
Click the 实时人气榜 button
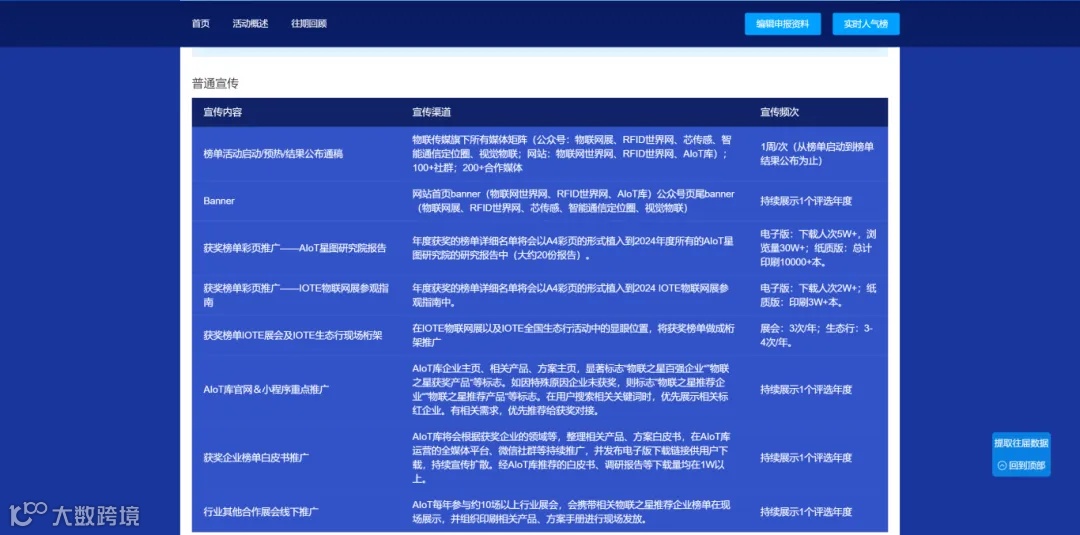coord(866,24)
